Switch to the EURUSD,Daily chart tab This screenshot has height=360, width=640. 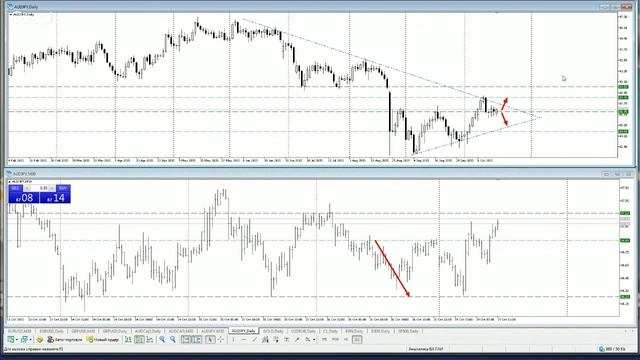coord(51,331)
